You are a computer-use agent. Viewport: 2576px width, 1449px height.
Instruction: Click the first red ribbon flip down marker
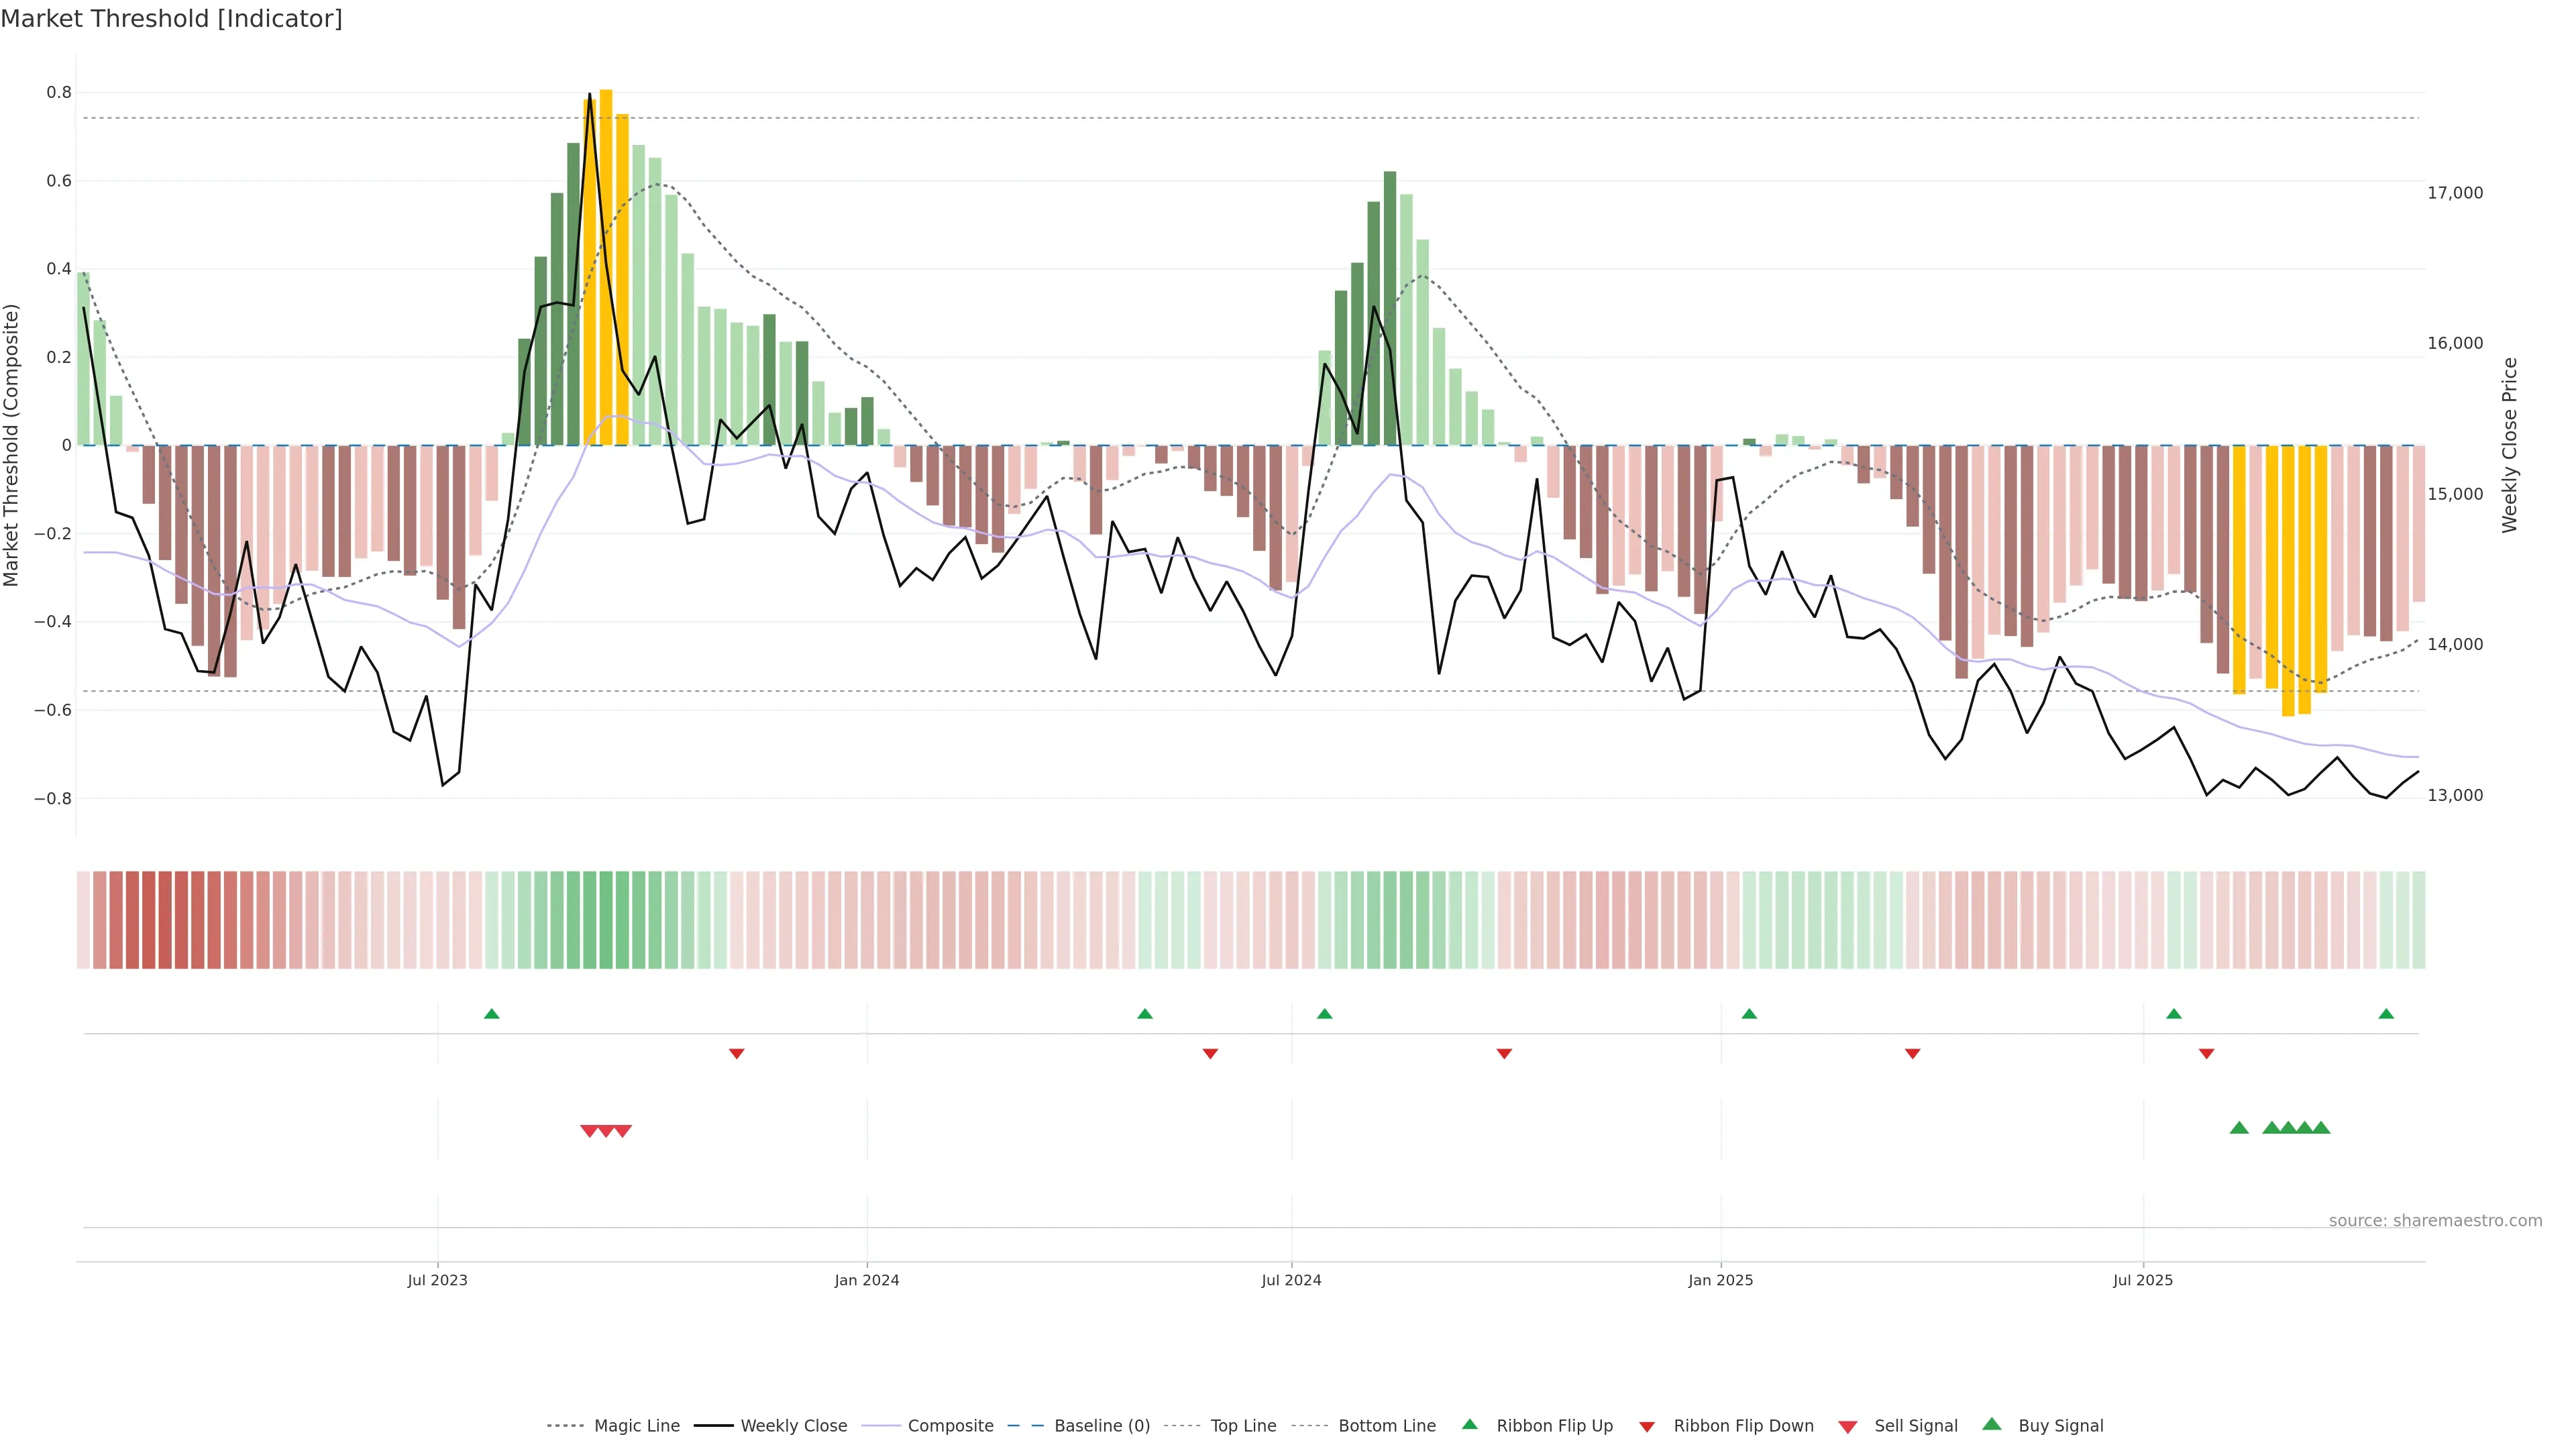(737, 1053)
